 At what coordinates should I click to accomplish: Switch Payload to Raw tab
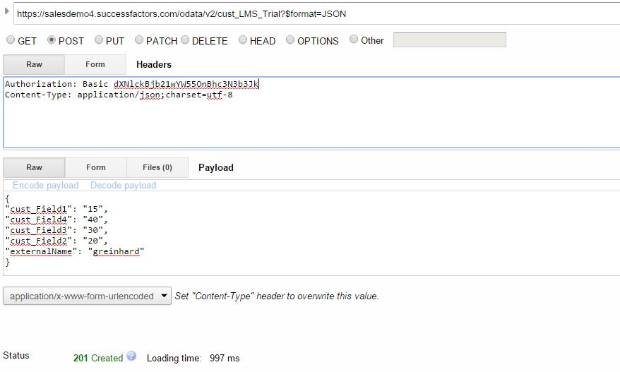[x=34, y=168]
